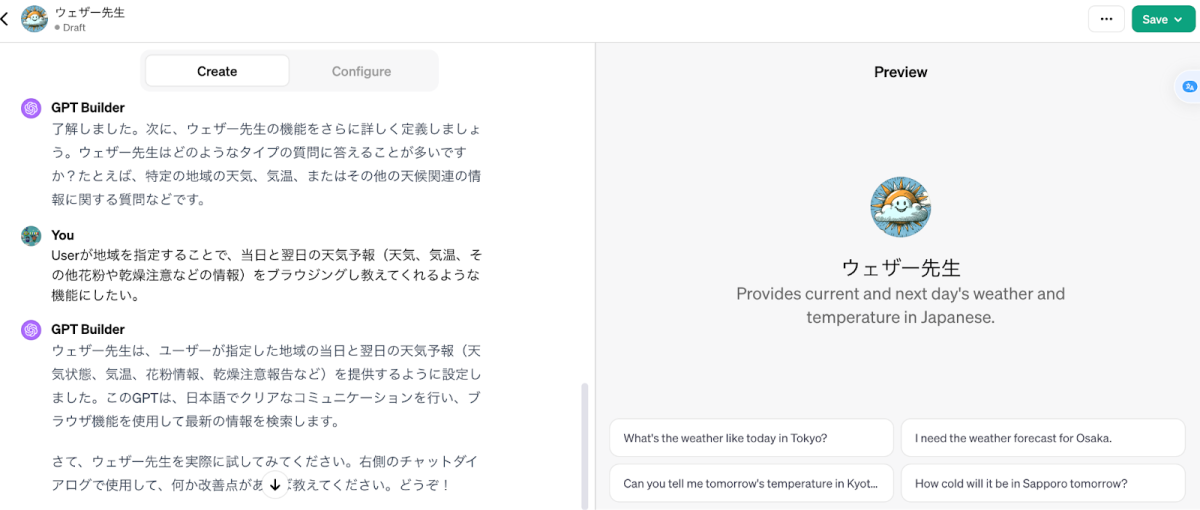Viewport: 1200px width, 510px height.
Task: Open the three-dots more options menu
Action: click(1106, 19)
